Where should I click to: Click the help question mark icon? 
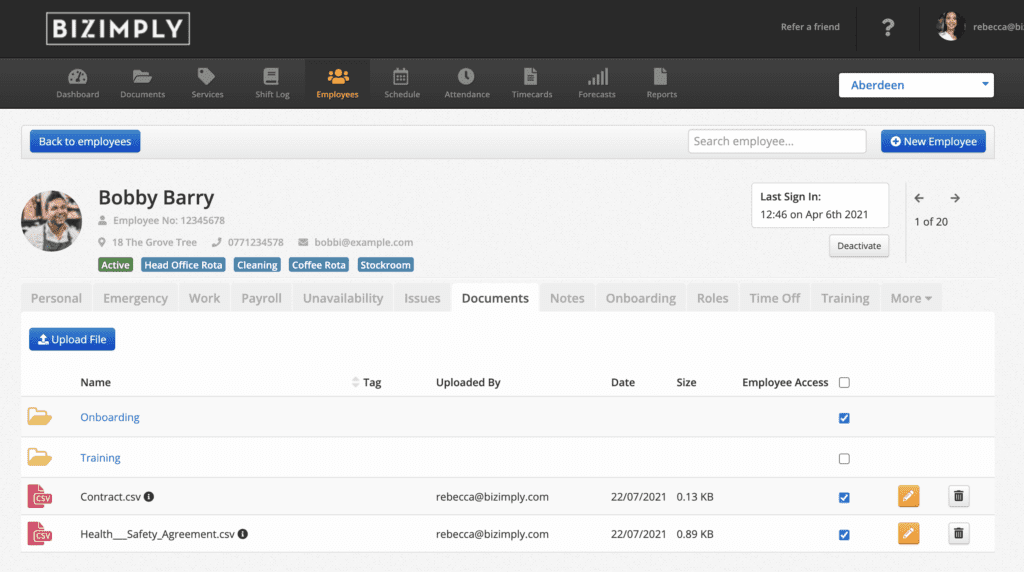pos(887,27)
